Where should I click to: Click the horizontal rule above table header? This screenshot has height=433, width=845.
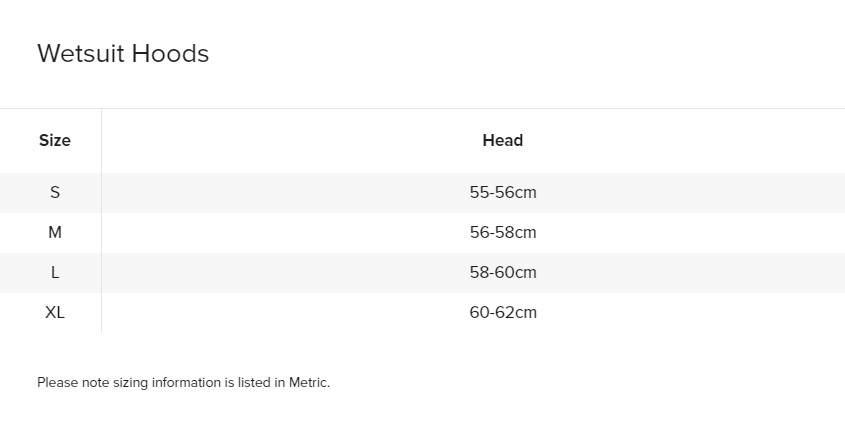pos(422,108)
